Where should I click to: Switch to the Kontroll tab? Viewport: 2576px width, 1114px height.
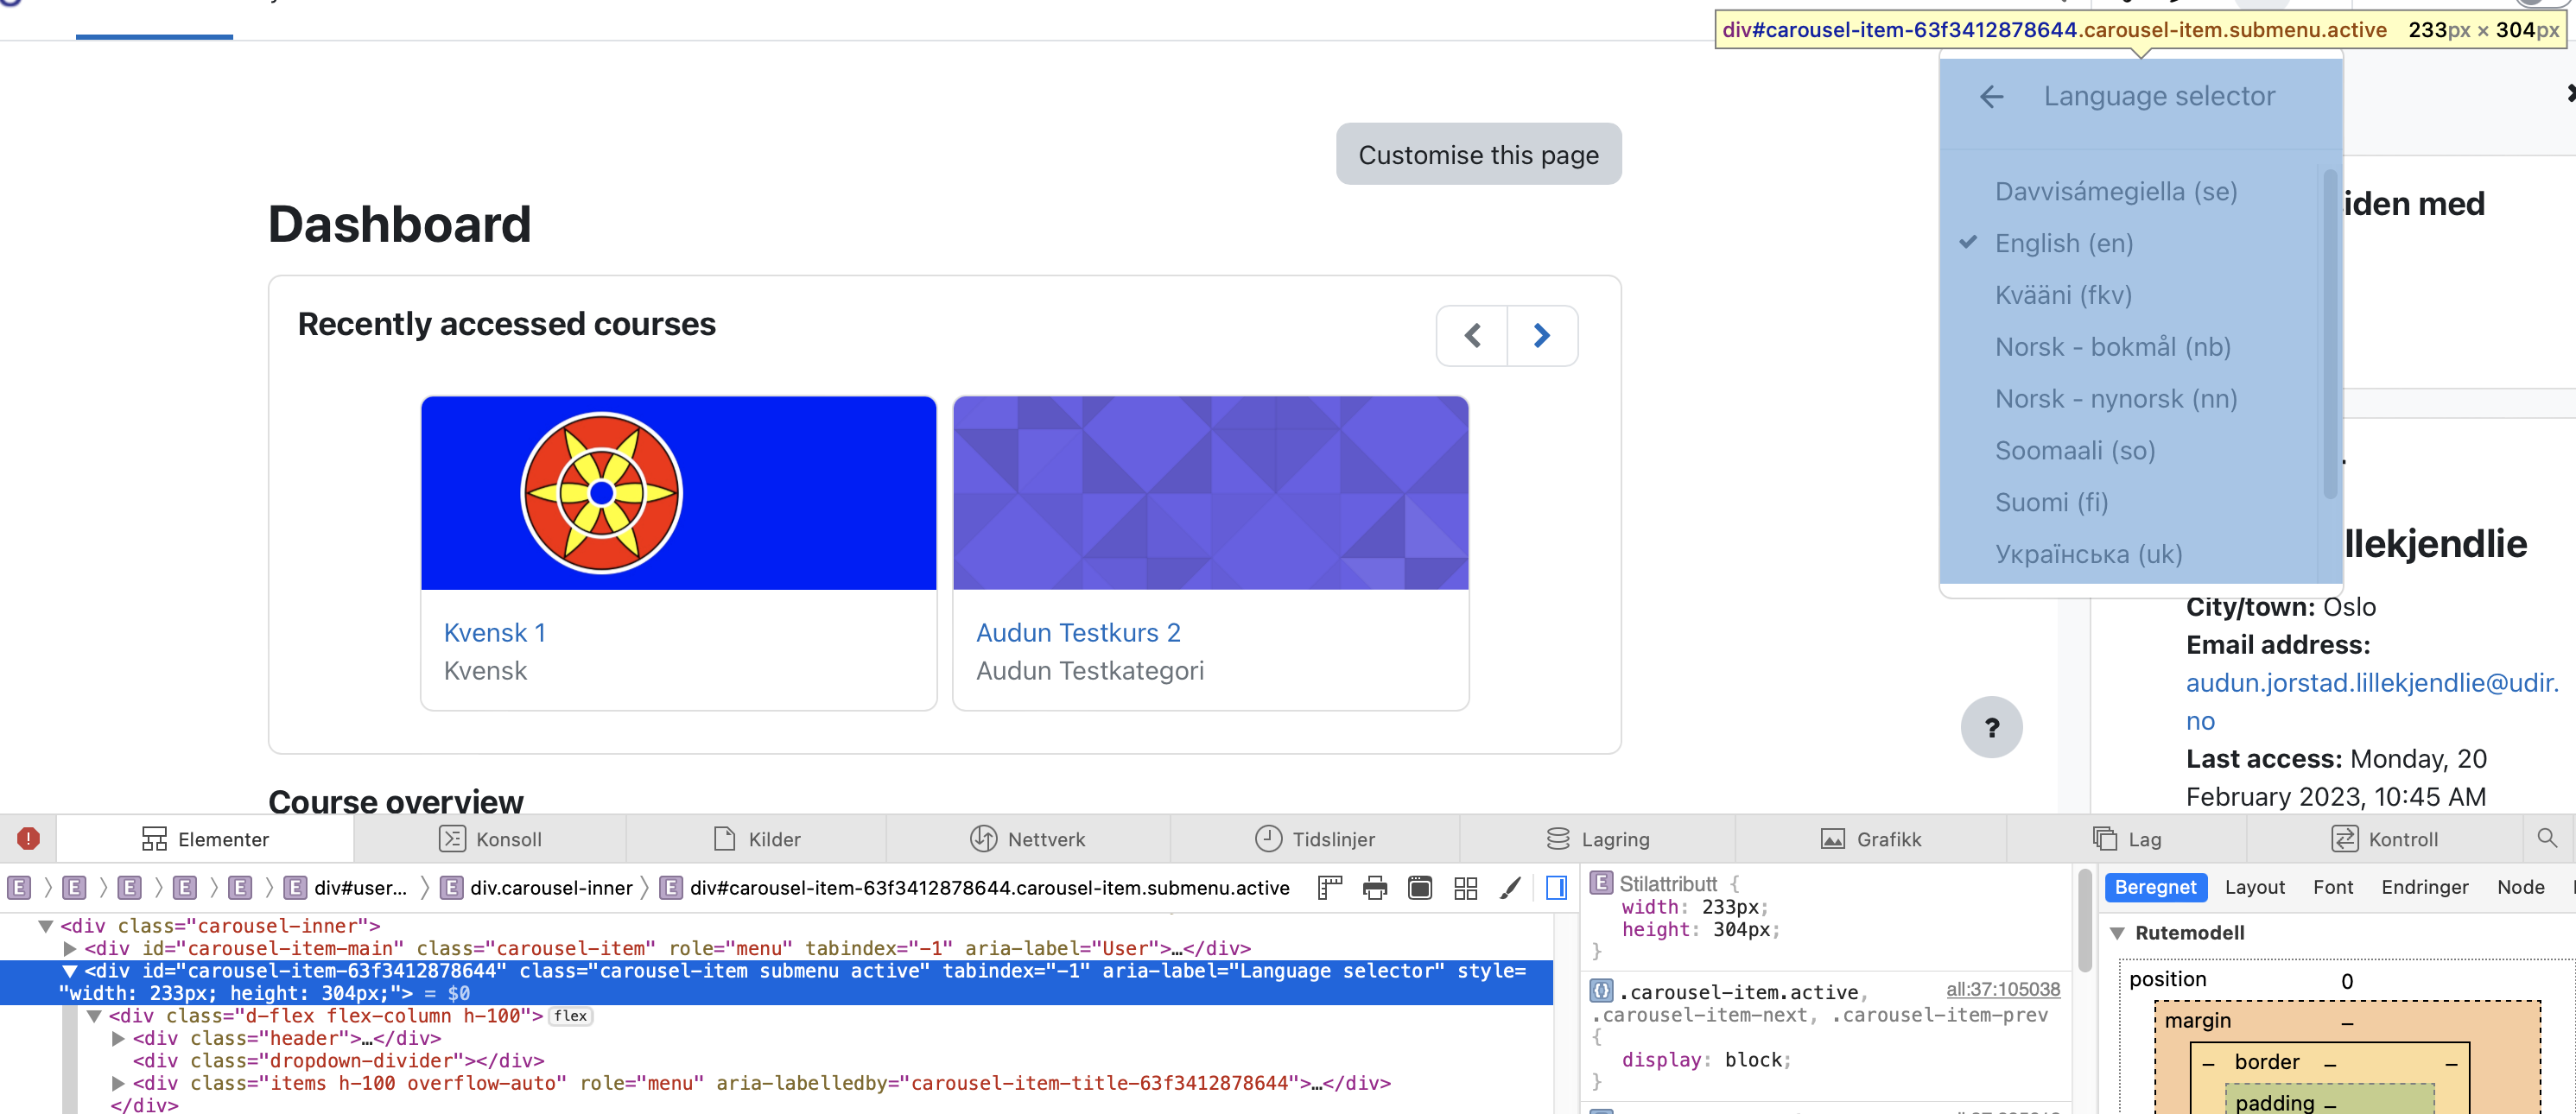tap(2384, 839)
